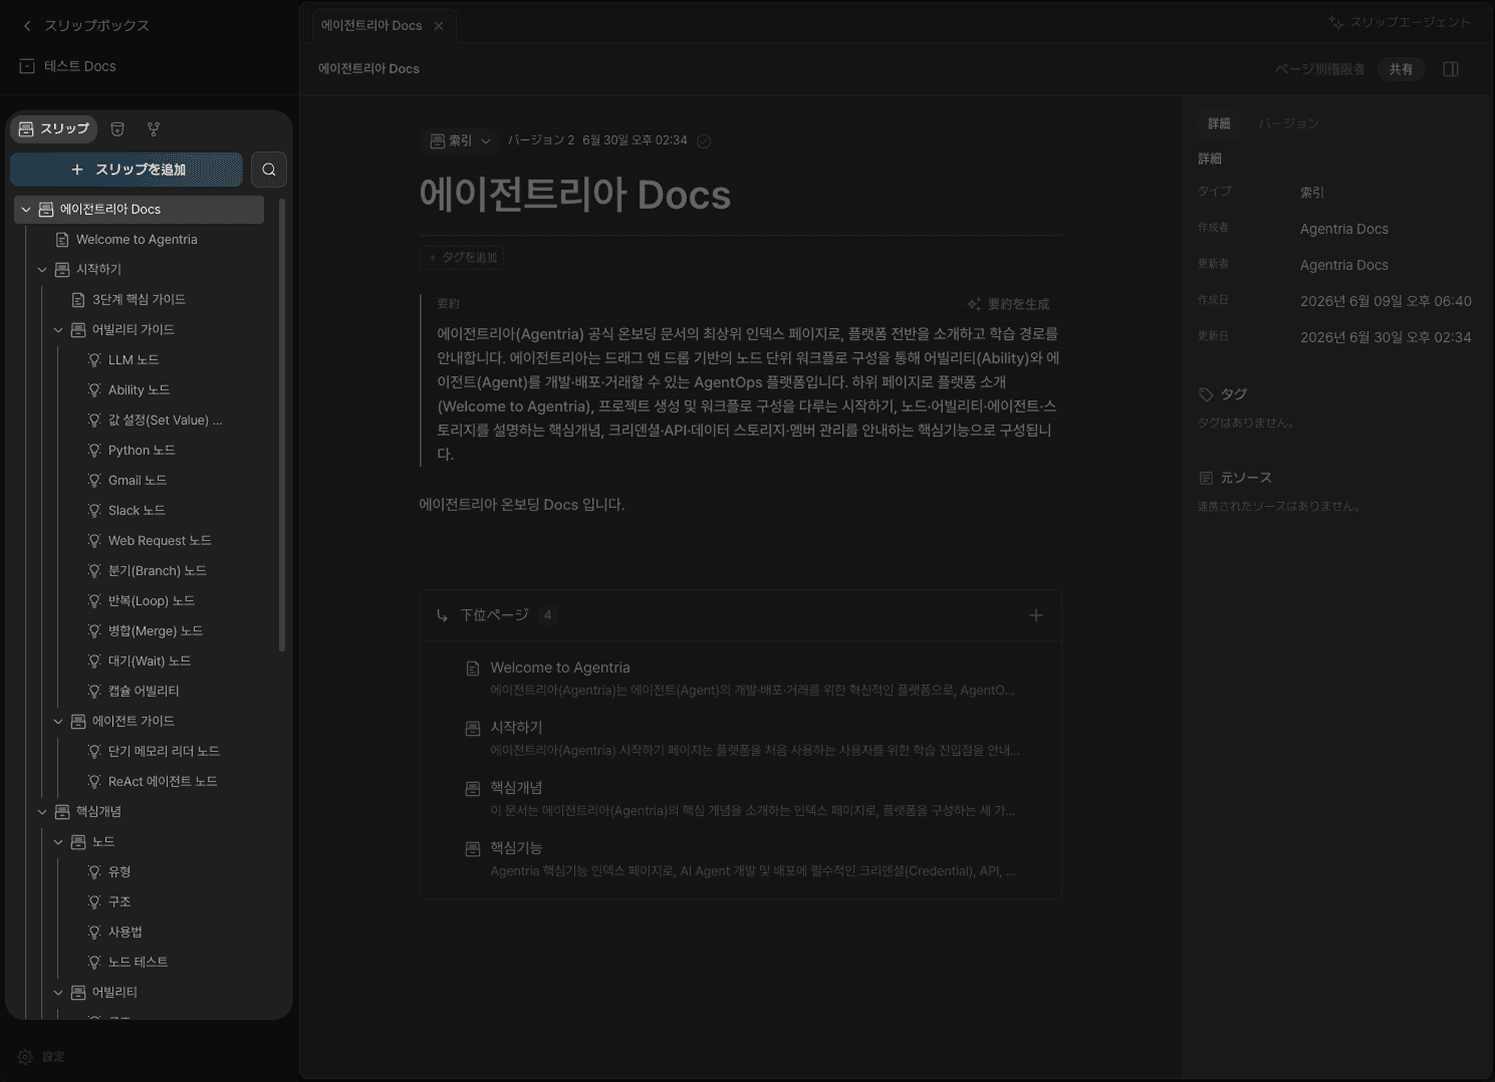Open 노드 테스트 tree item

137,962
